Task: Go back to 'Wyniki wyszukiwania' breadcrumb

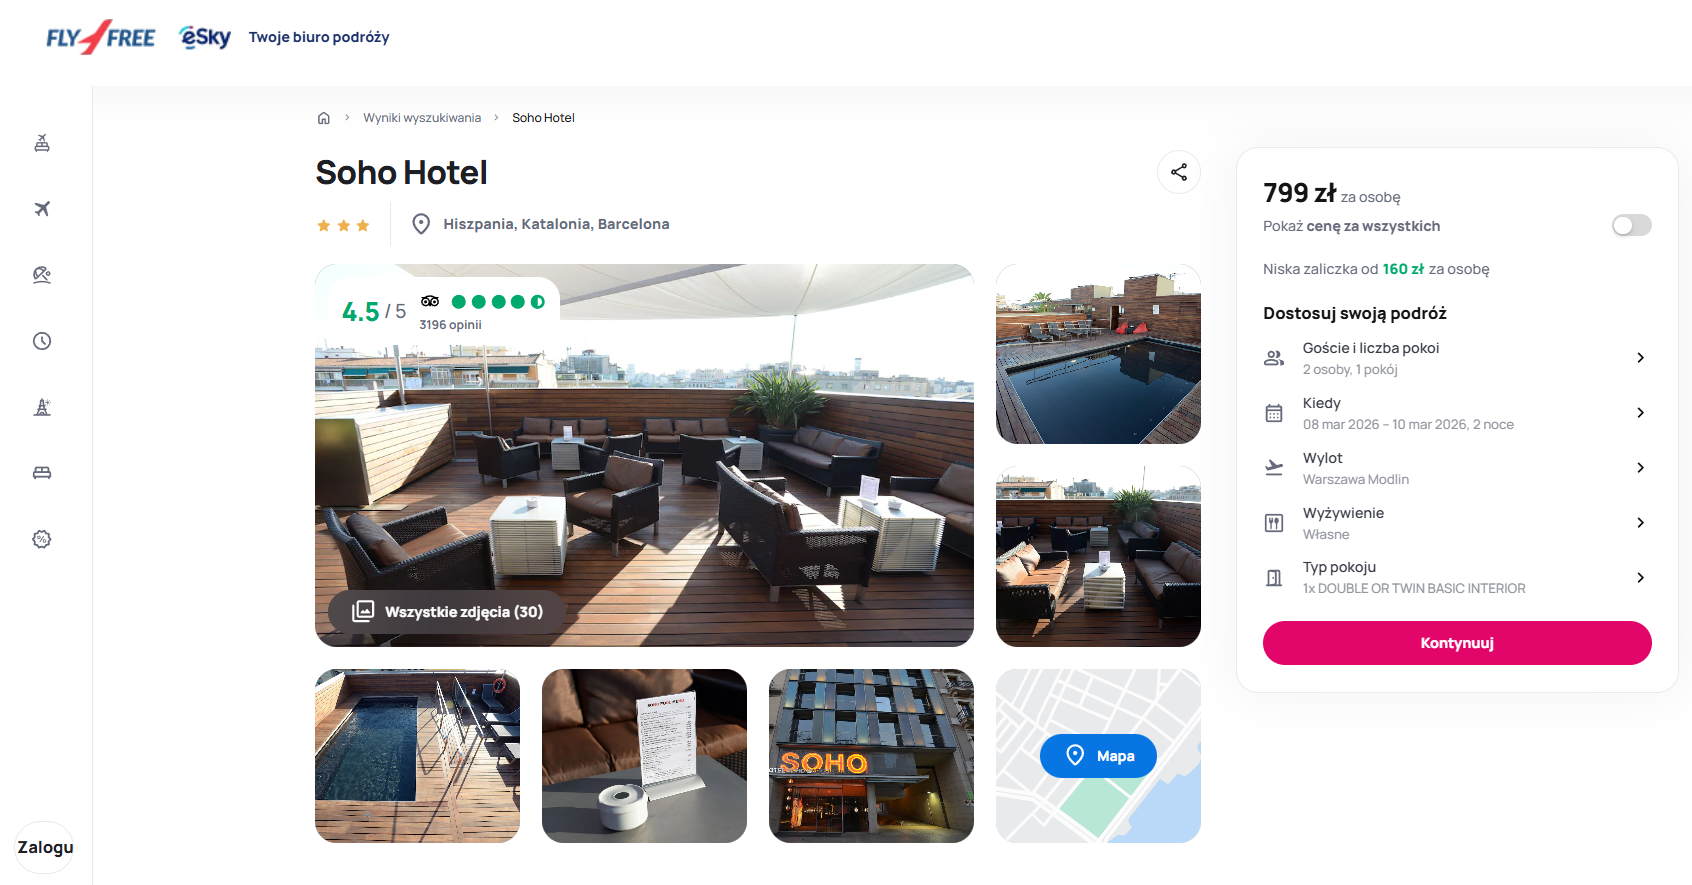Action: tap(422, 118)
